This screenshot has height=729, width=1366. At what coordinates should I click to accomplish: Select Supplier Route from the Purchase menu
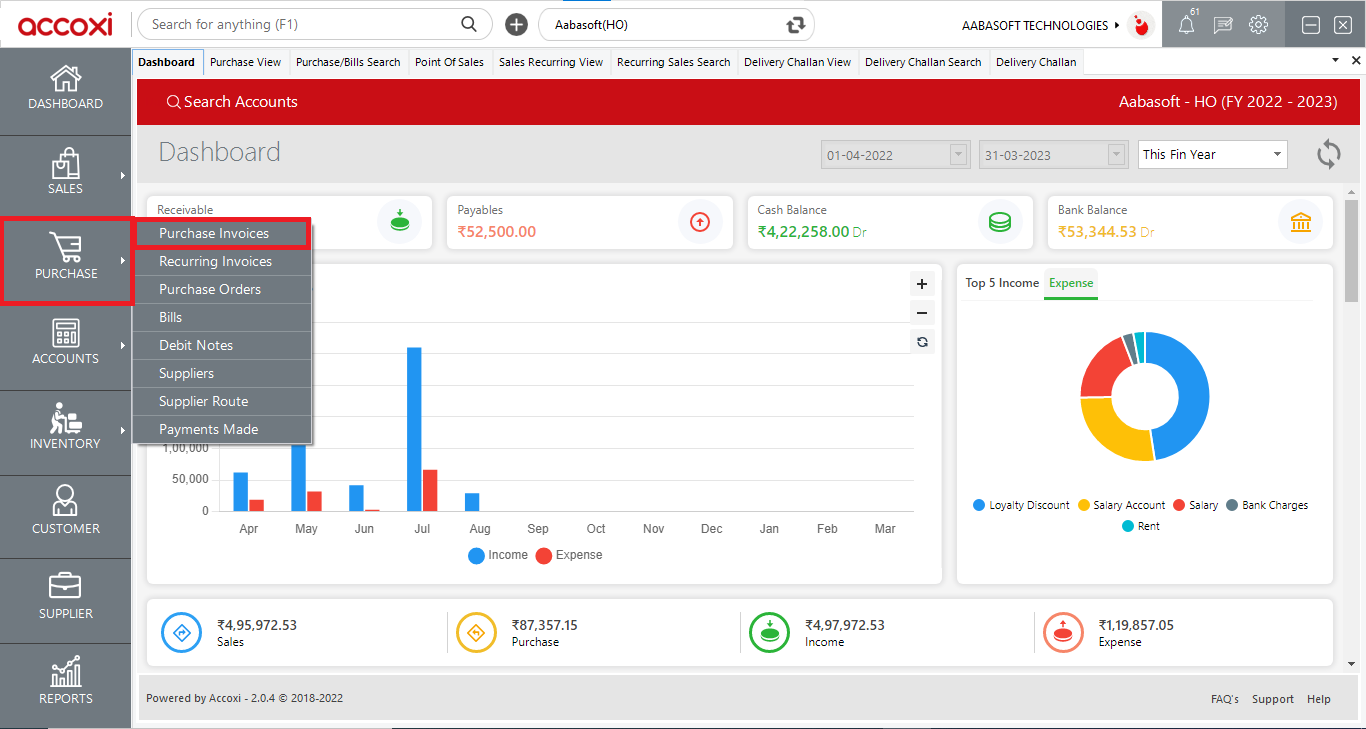[222, 401]
